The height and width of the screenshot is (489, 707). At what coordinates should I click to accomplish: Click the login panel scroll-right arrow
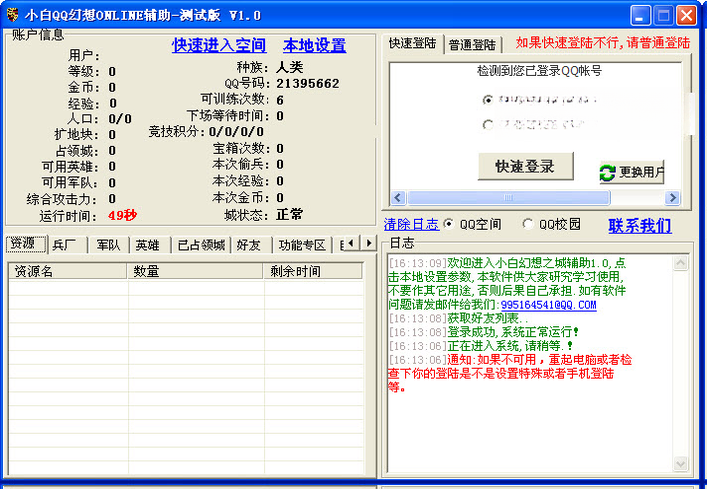tap(672, 197)
